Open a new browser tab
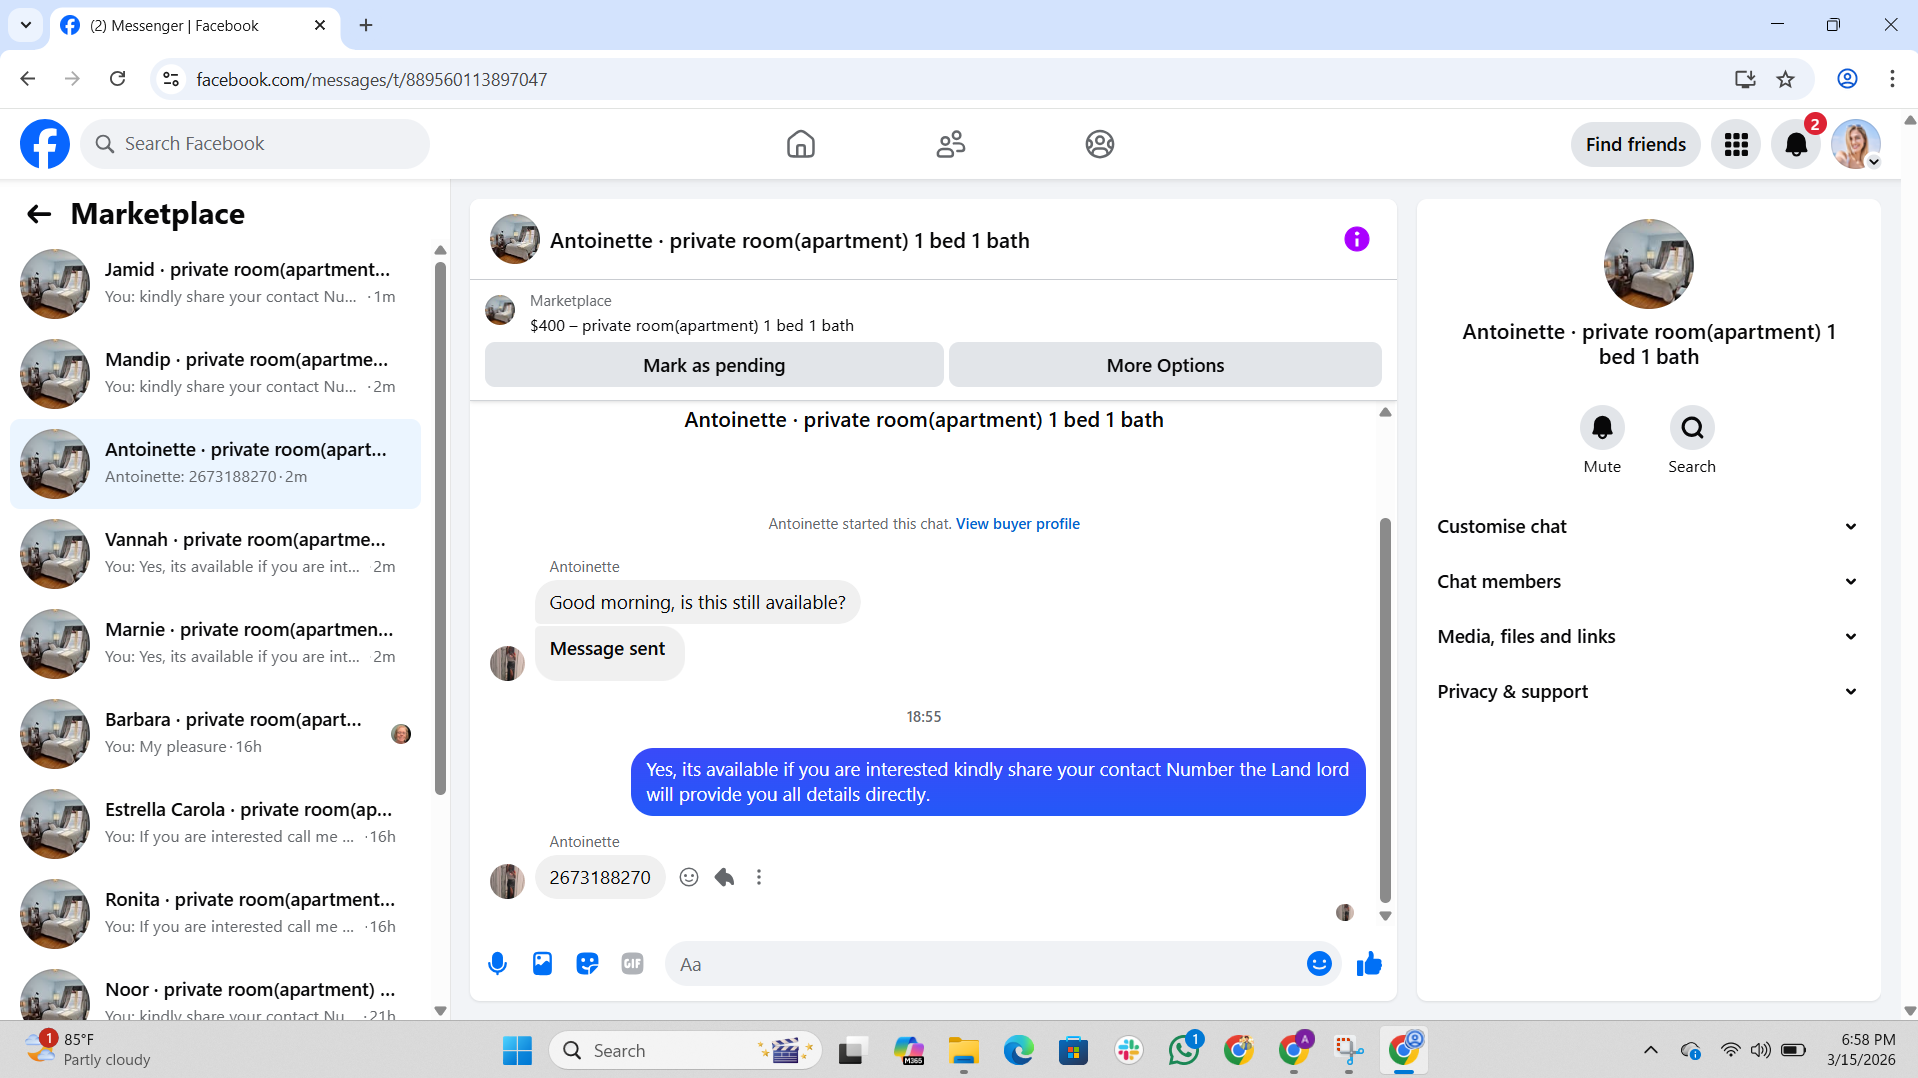Image resolution: width=1918 pixels, height=1078 pixels. pyautogui.click(x=366, y=25)
